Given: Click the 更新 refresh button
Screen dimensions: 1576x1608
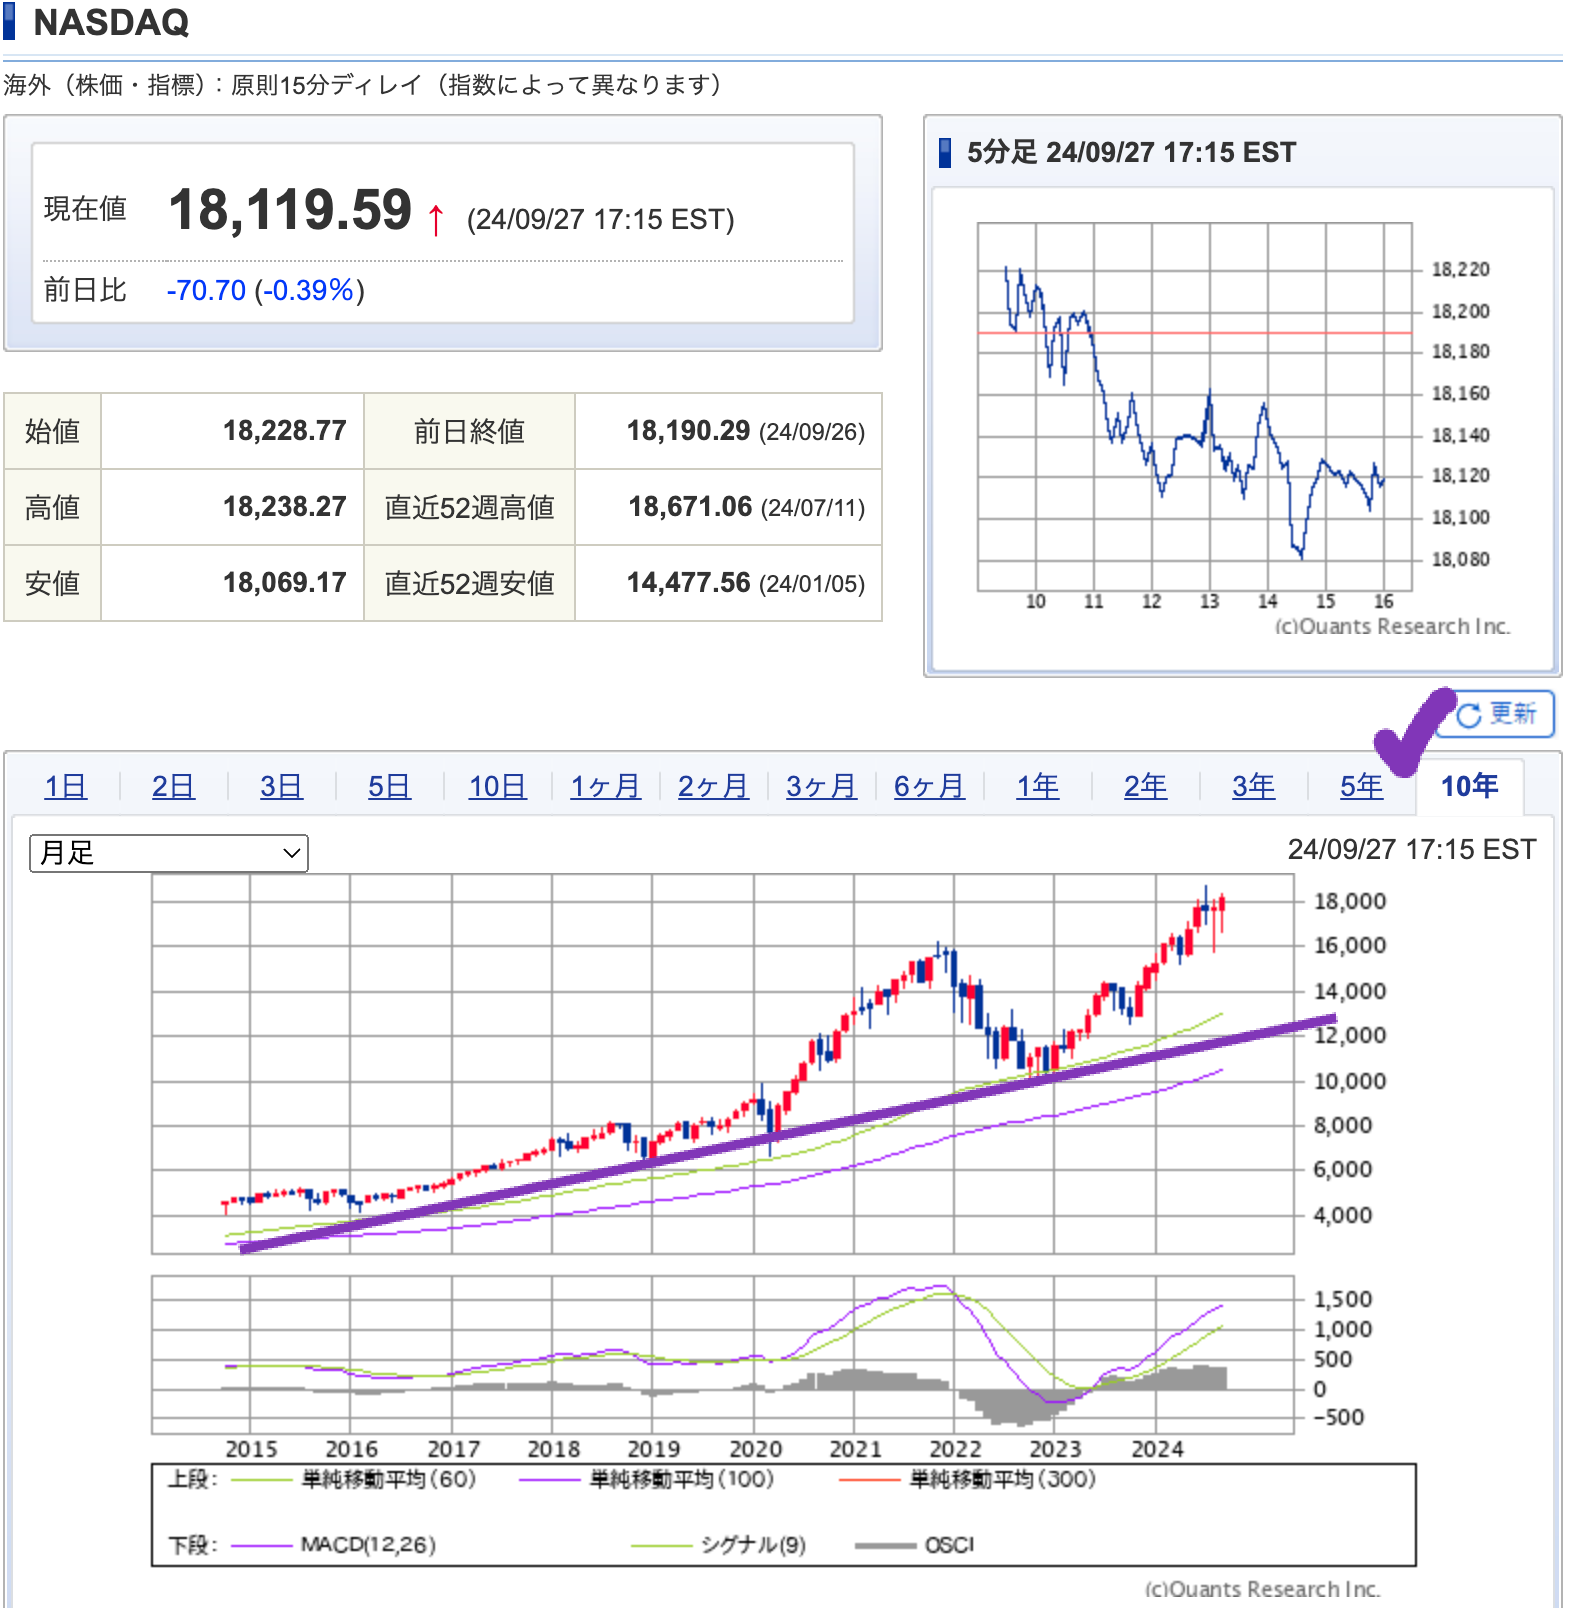Looking at the screenshot, I should click(x=1496, y=714).
